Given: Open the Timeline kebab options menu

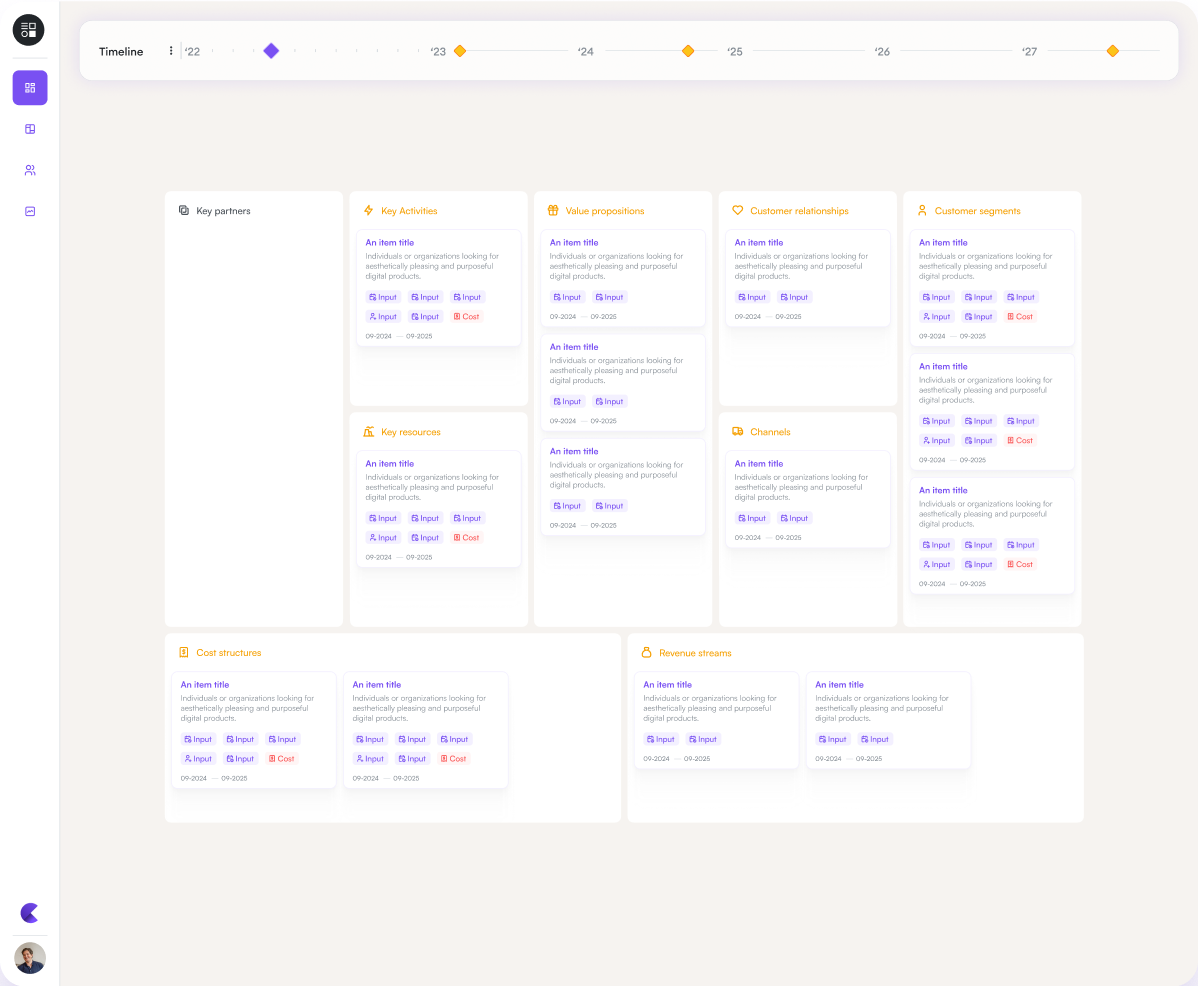Looking at the screenshot, I should (x=170, y=51).
